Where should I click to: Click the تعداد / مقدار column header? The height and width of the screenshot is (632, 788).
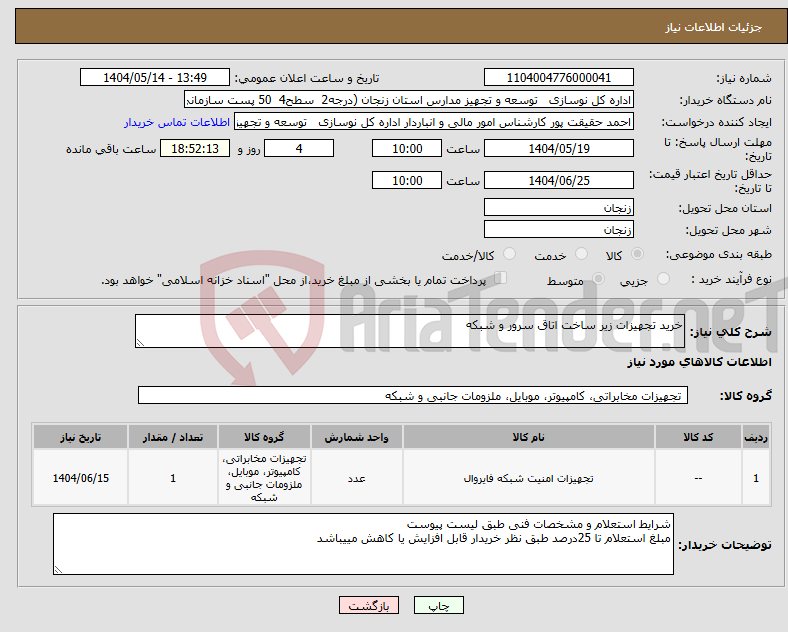(x=173, y=437)
